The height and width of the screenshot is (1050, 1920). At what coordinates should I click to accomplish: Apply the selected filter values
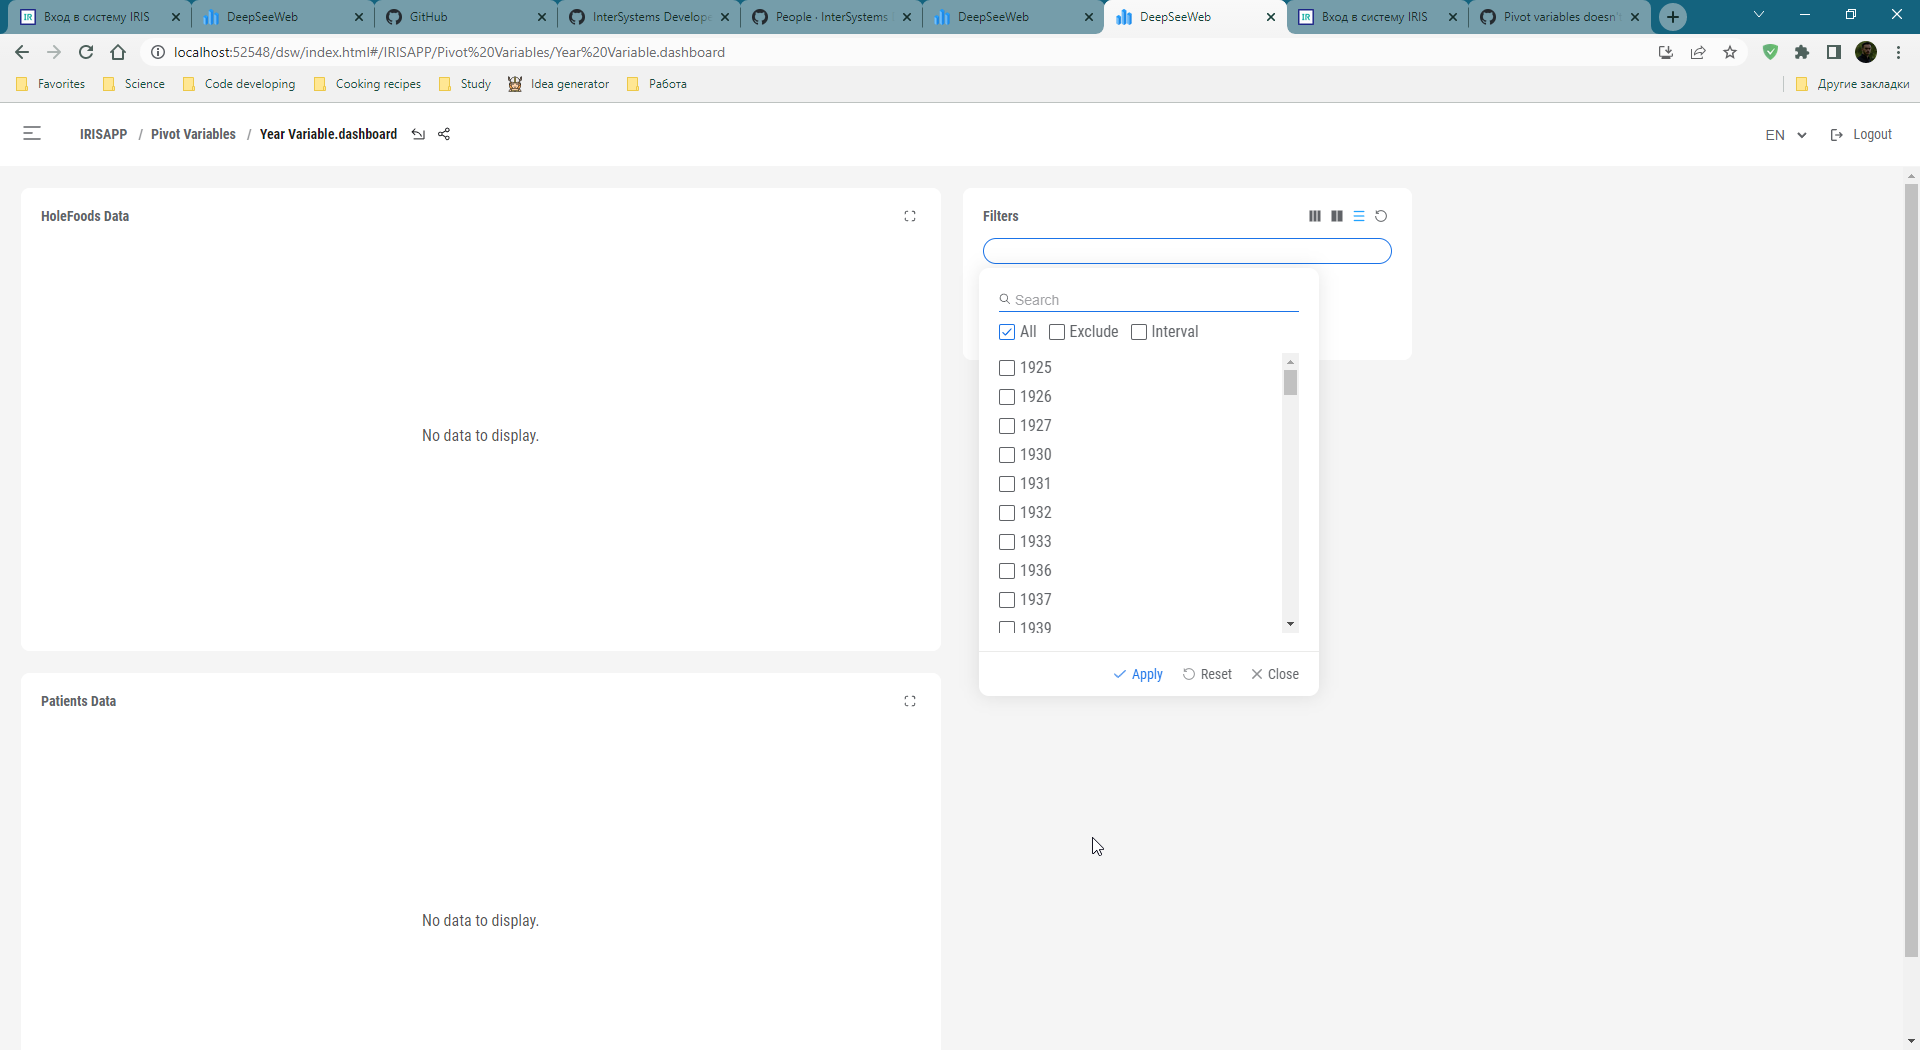[x=1137, y=673]
